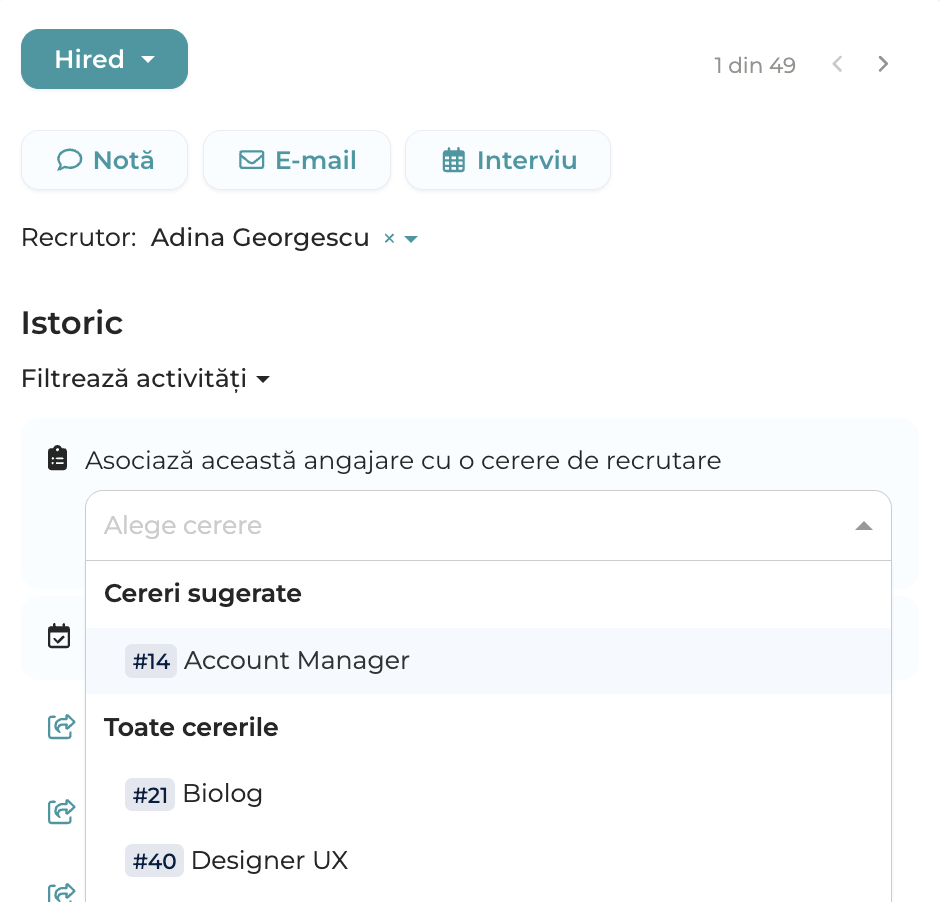Schedule an Interviu
The image size is (940, 902).
click(x=508, y=160)
